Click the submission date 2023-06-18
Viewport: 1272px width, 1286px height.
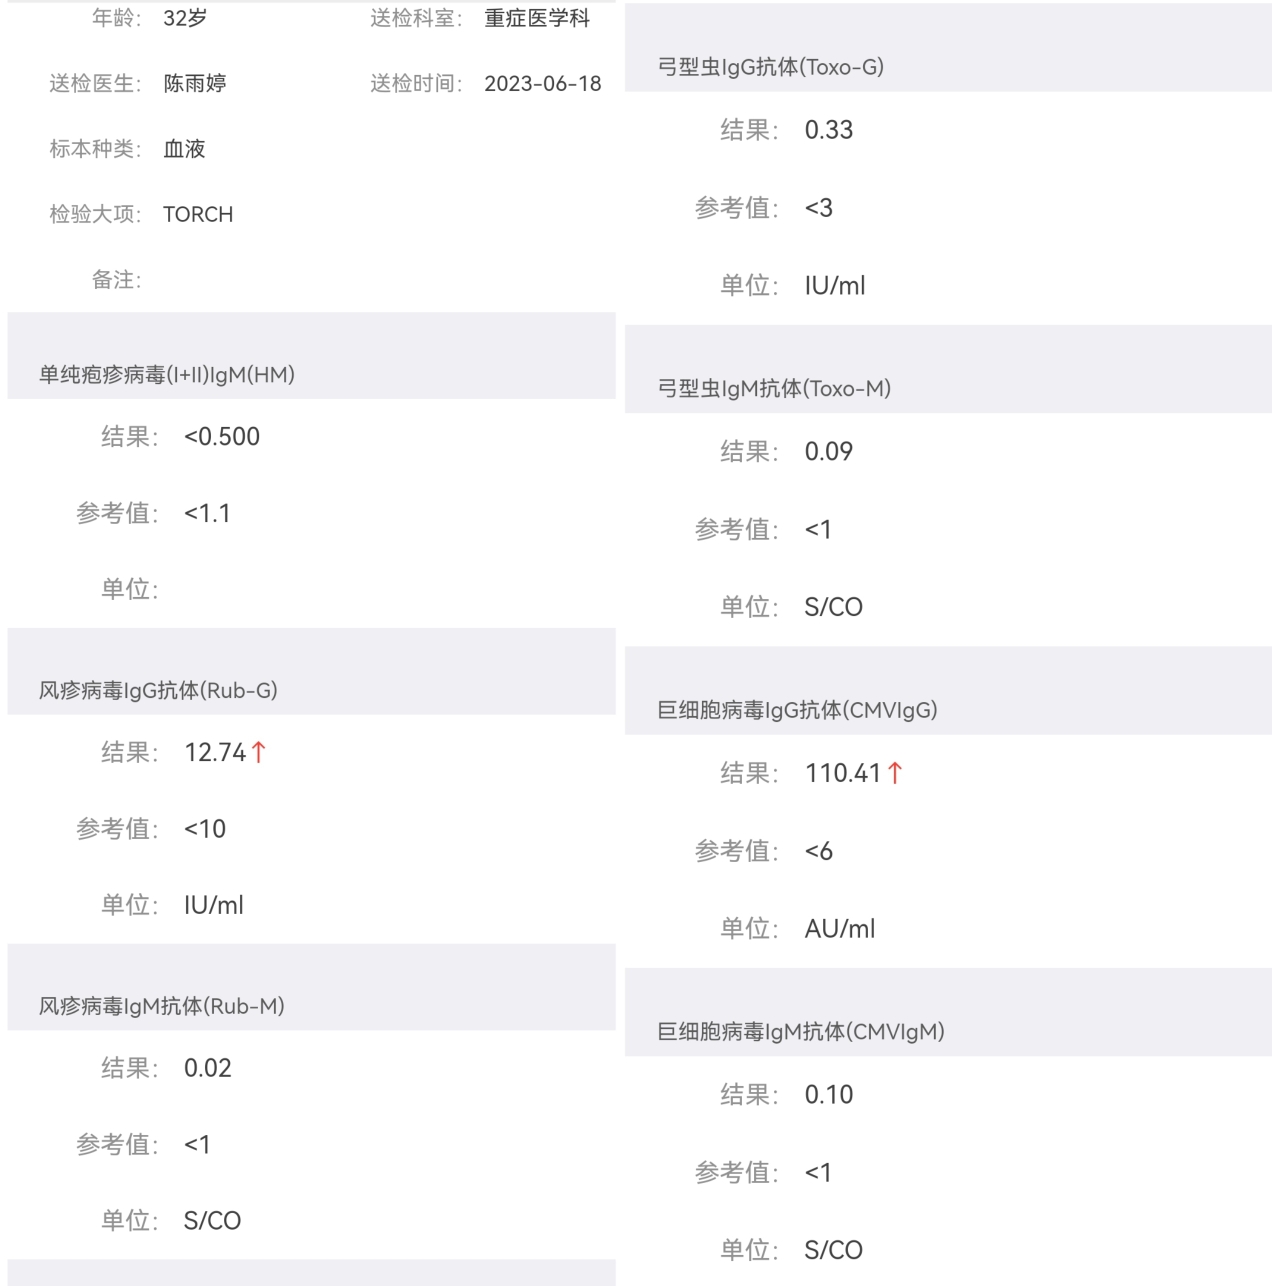click(543, 84)
